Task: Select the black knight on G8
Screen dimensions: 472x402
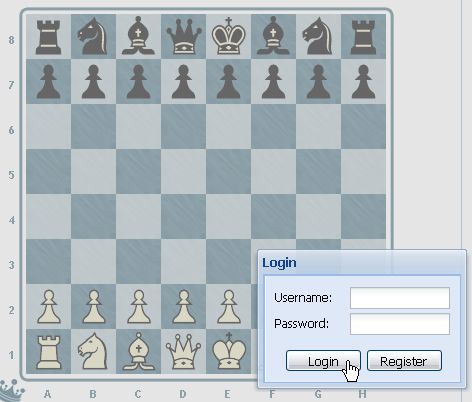Action: click(x=318, y=36)
